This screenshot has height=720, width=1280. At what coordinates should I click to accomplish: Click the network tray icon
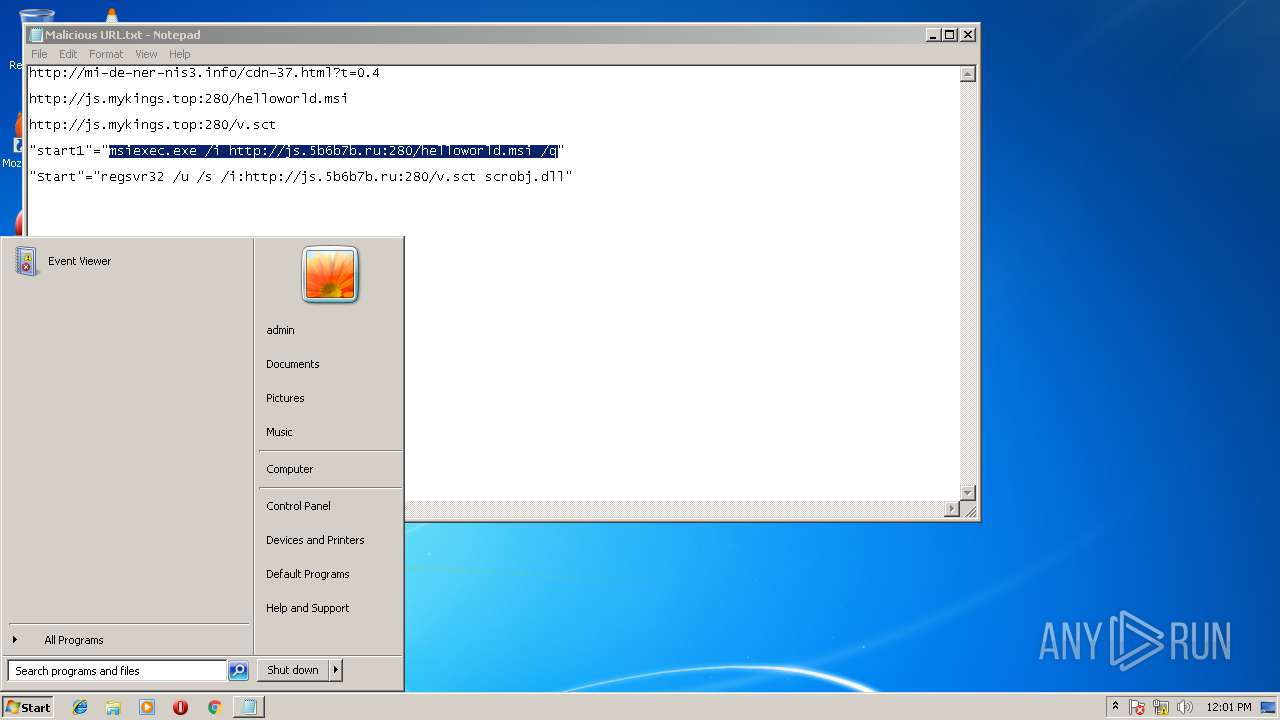(x=1161, y=707)
